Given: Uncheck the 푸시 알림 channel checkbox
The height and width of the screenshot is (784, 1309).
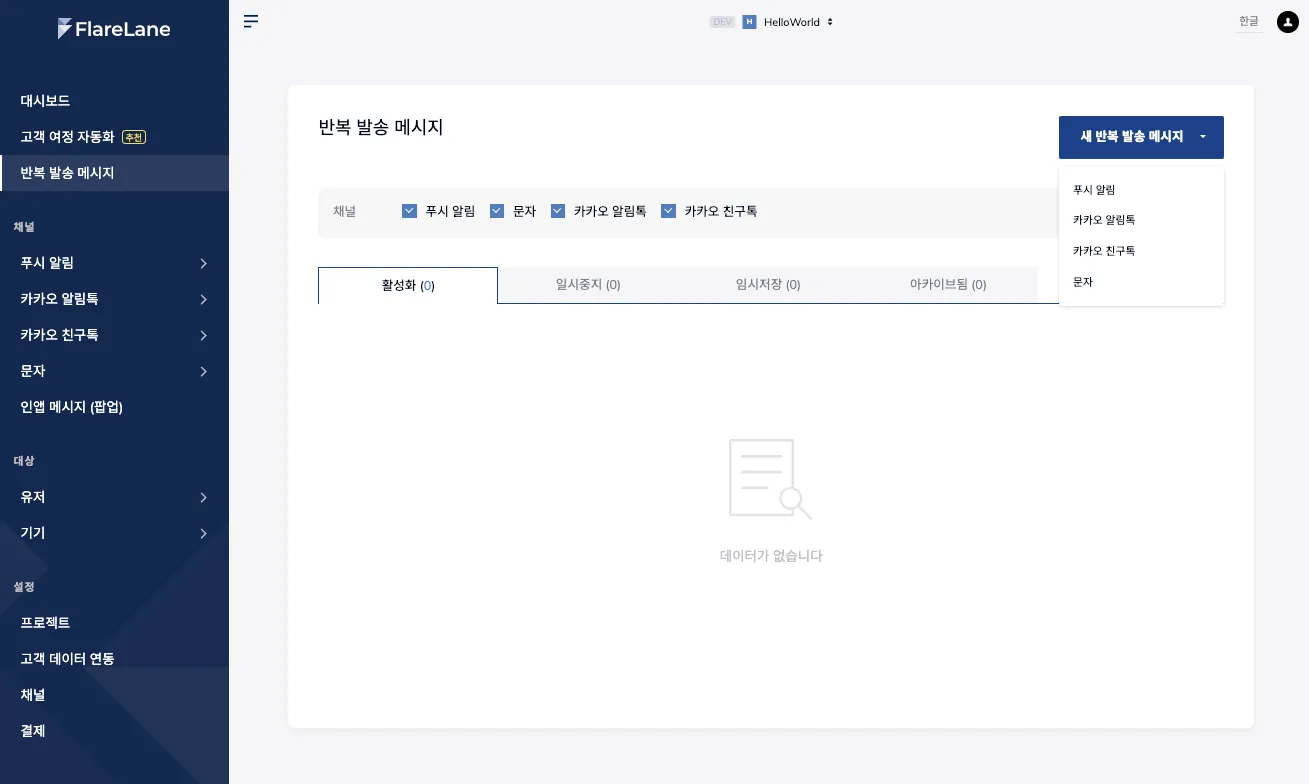Looking at the screenshot, I should tap(409, 211).
